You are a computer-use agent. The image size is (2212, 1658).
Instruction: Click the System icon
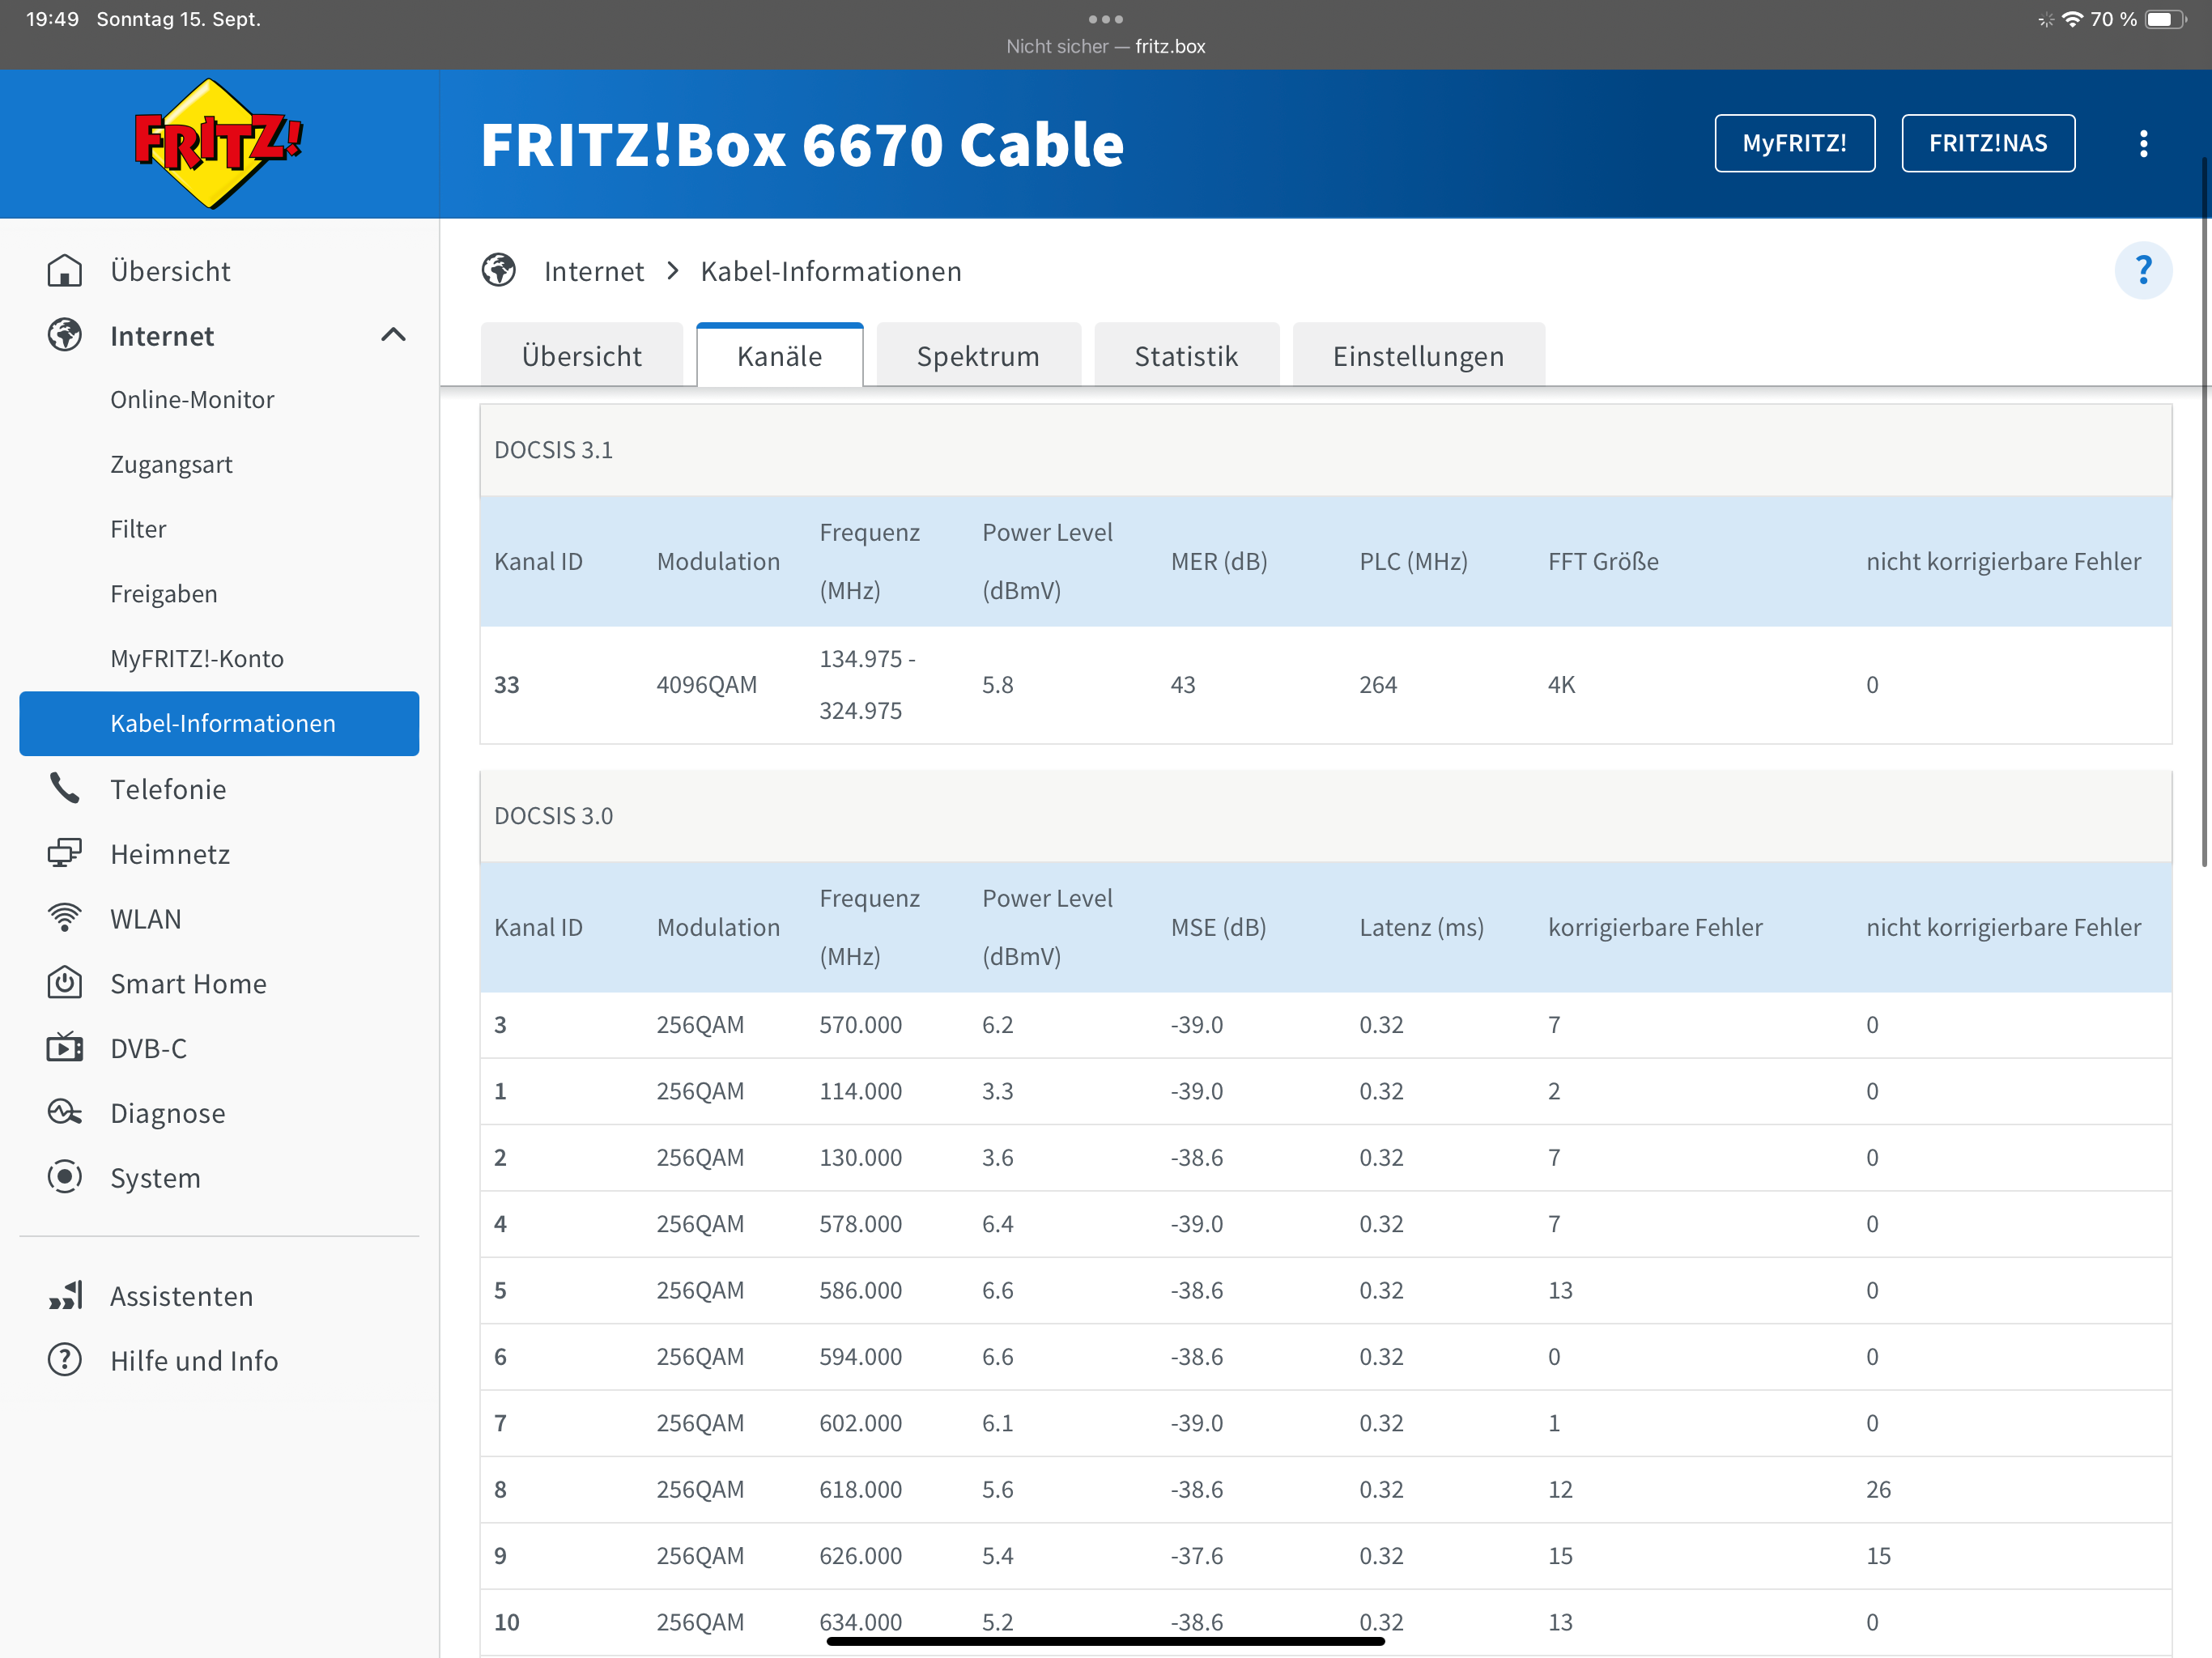click(x=65, y=1177)
